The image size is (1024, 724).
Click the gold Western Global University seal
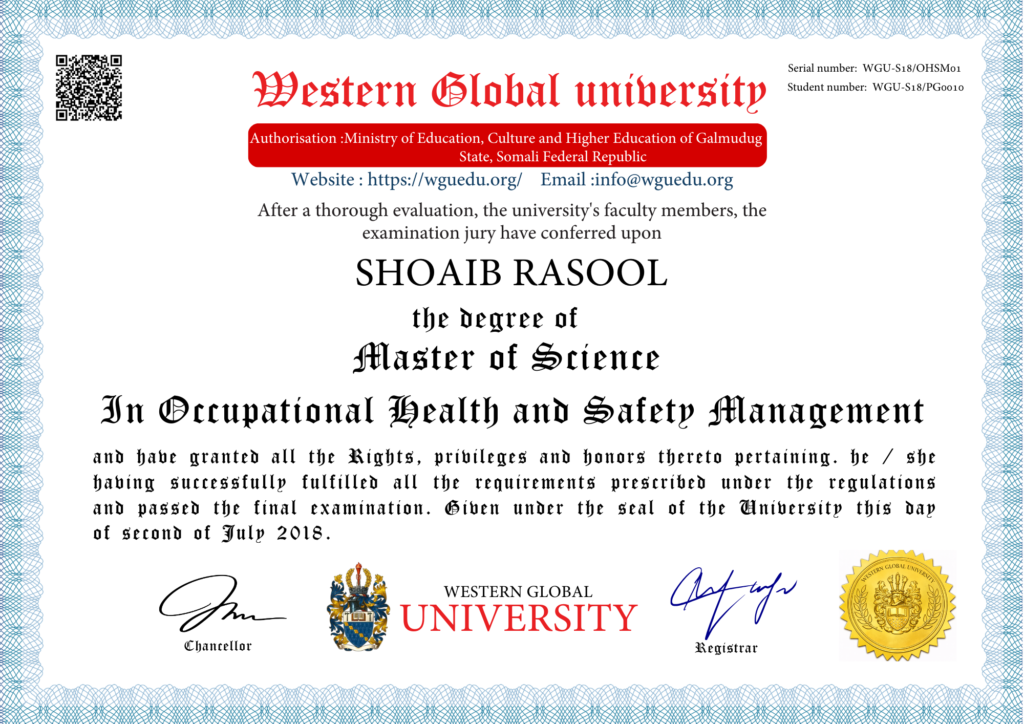pos(897,605)
